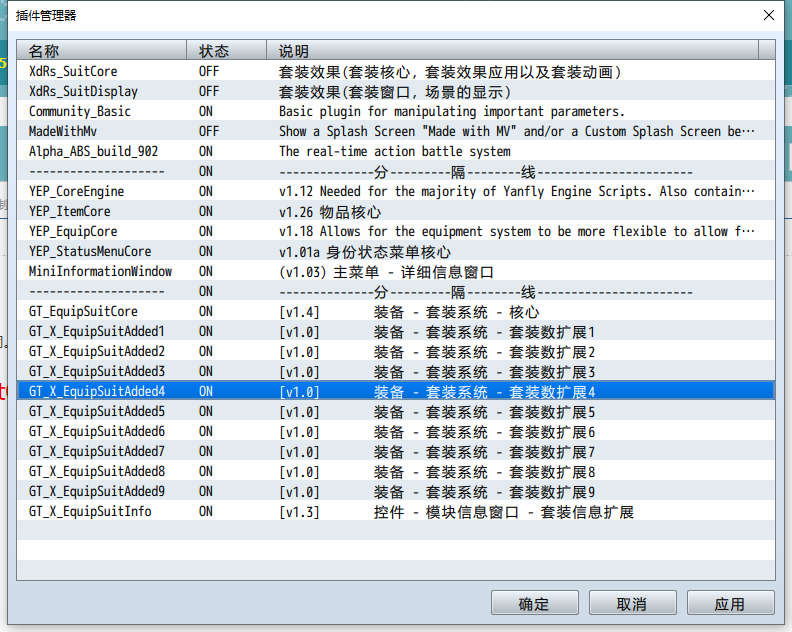Select the GT_X_EquipSuitAdded2 plugin row
This screenshot has height=632, width=792.
[x=396, y=351]
